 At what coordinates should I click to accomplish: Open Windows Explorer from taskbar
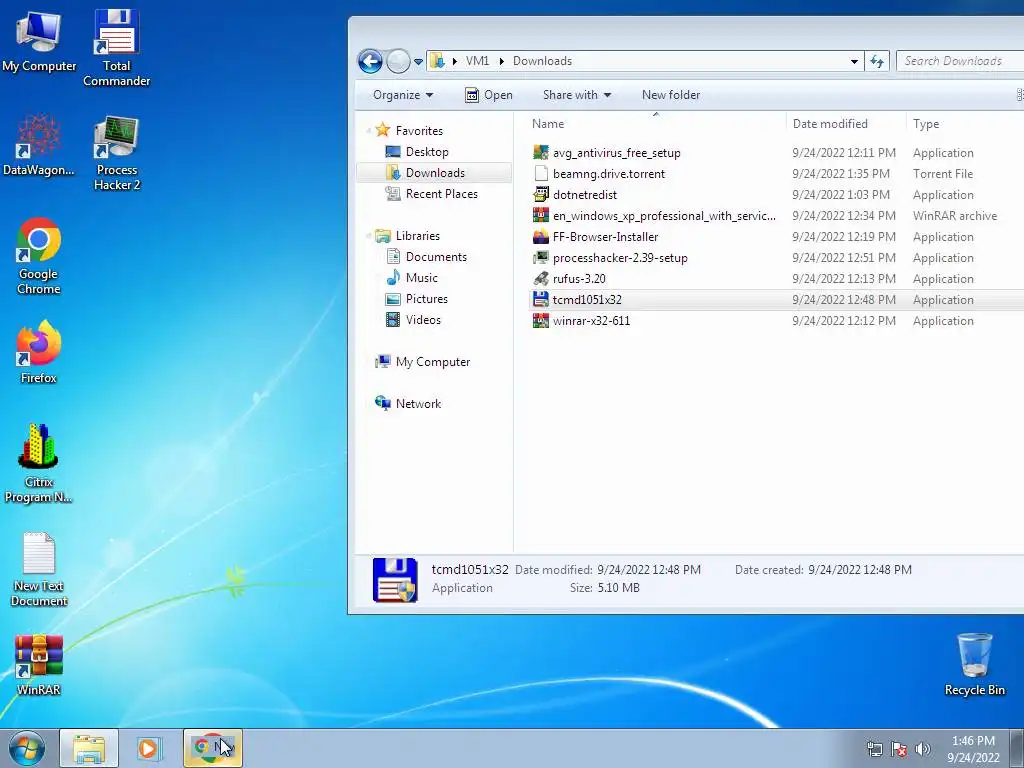[x=89, y=748]
